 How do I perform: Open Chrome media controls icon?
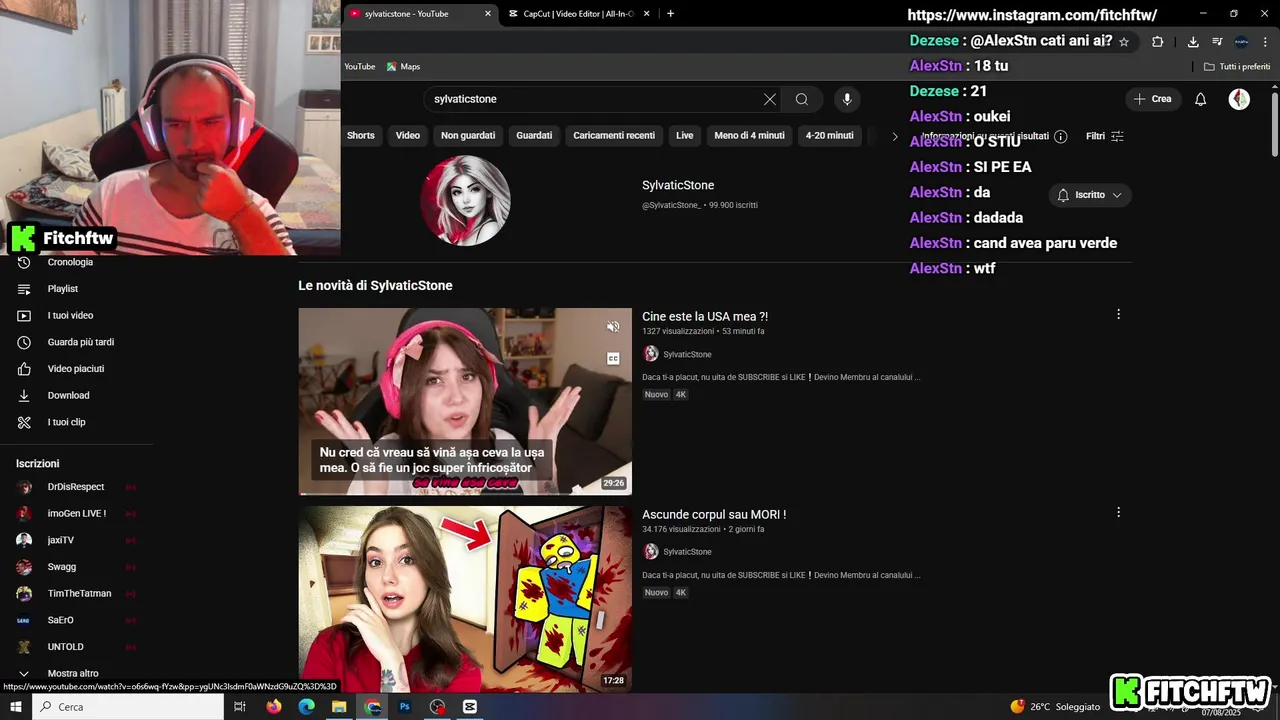pos(1217,42)
